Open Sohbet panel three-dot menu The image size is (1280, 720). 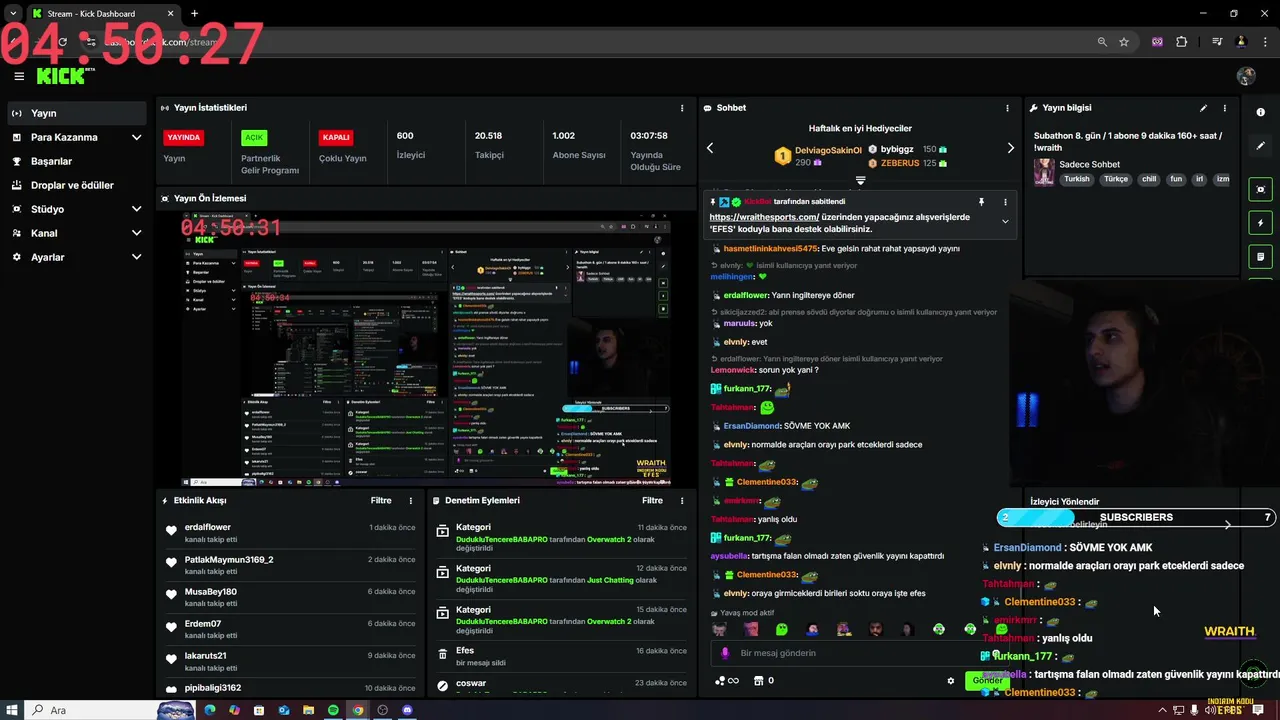pyautogui.click(x=1007, y=108)
